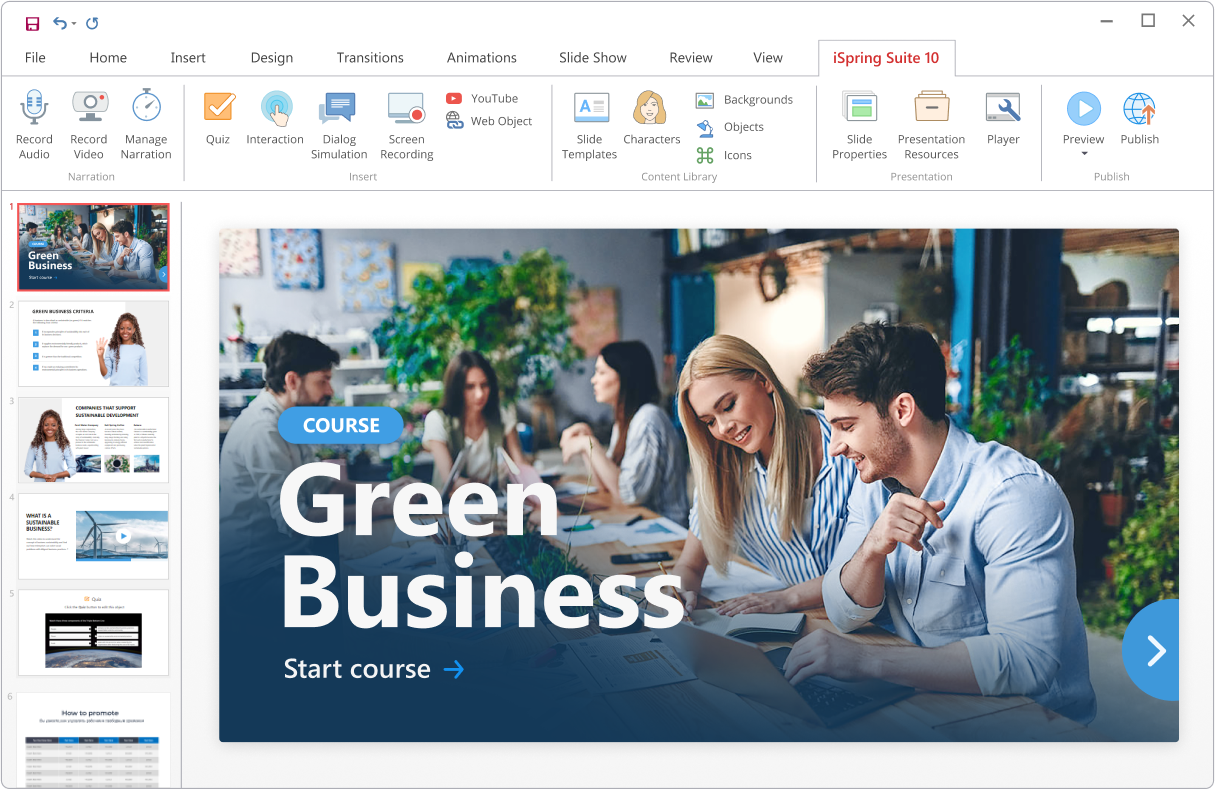Open the Characters library
This screenshot has width=1215, height=789.
pyautogui.click(x=651, y=123)
